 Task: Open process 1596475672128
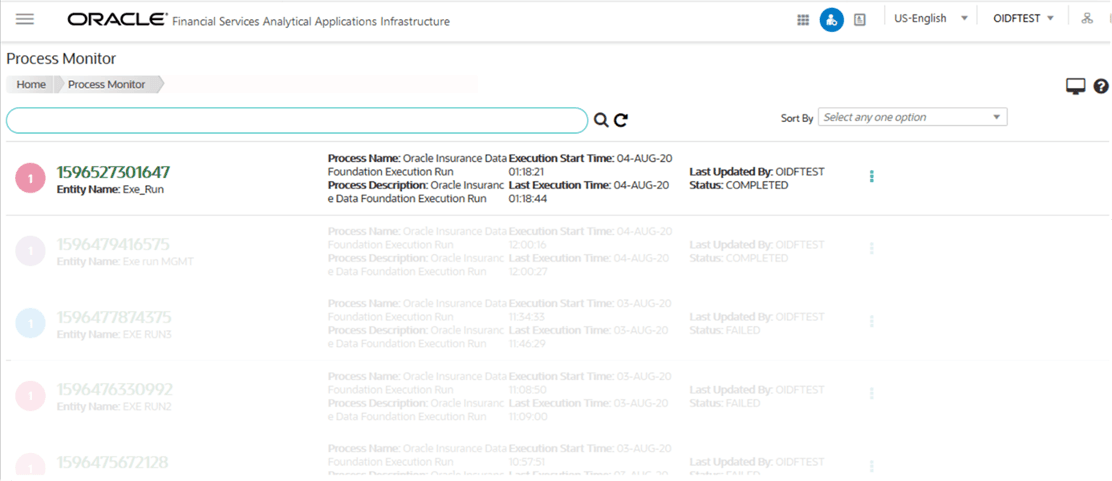(x=112, y=463)
